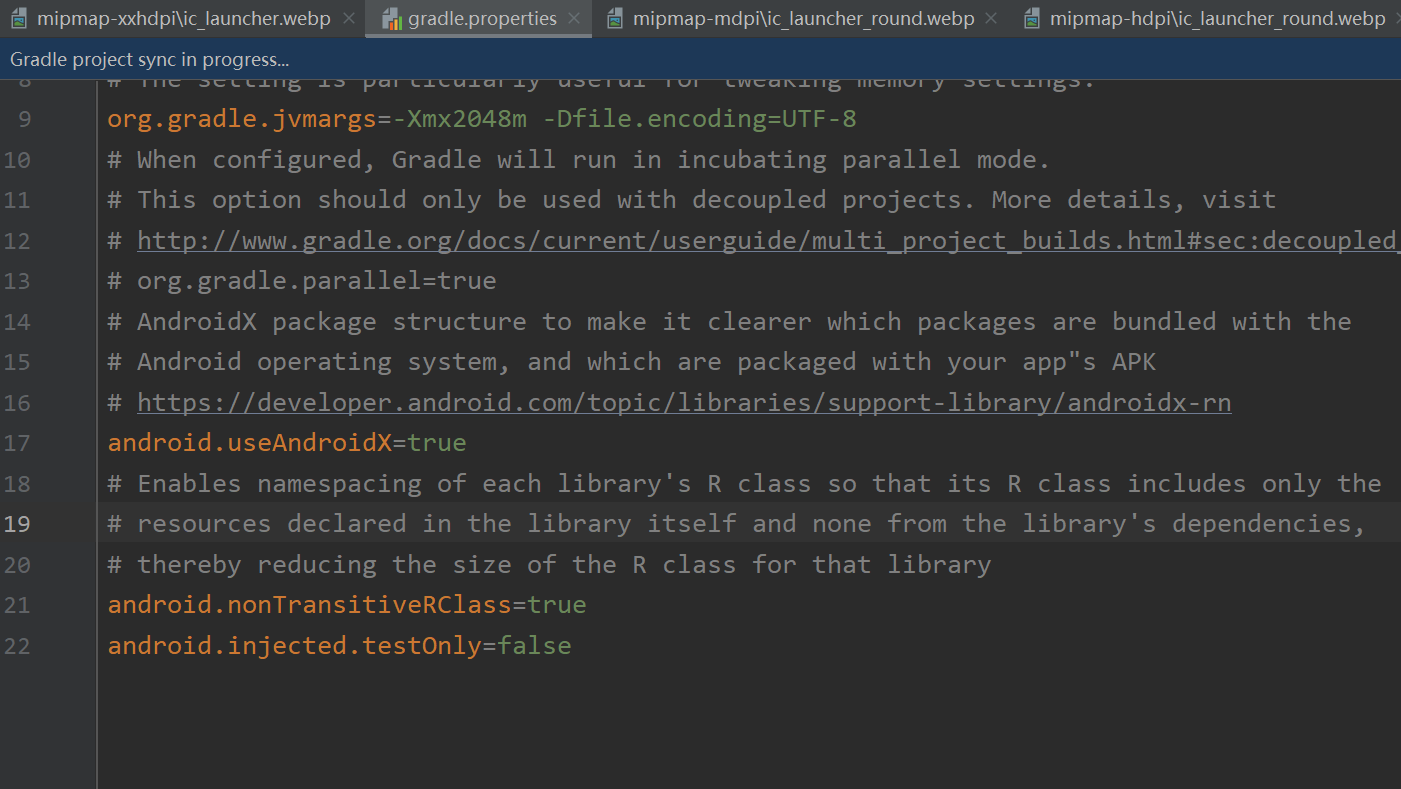Image resolution: width=1401 pixels, height=789 pixels.
Task: Click the Gradle project sync in progress banner
Action: [700, 59]
